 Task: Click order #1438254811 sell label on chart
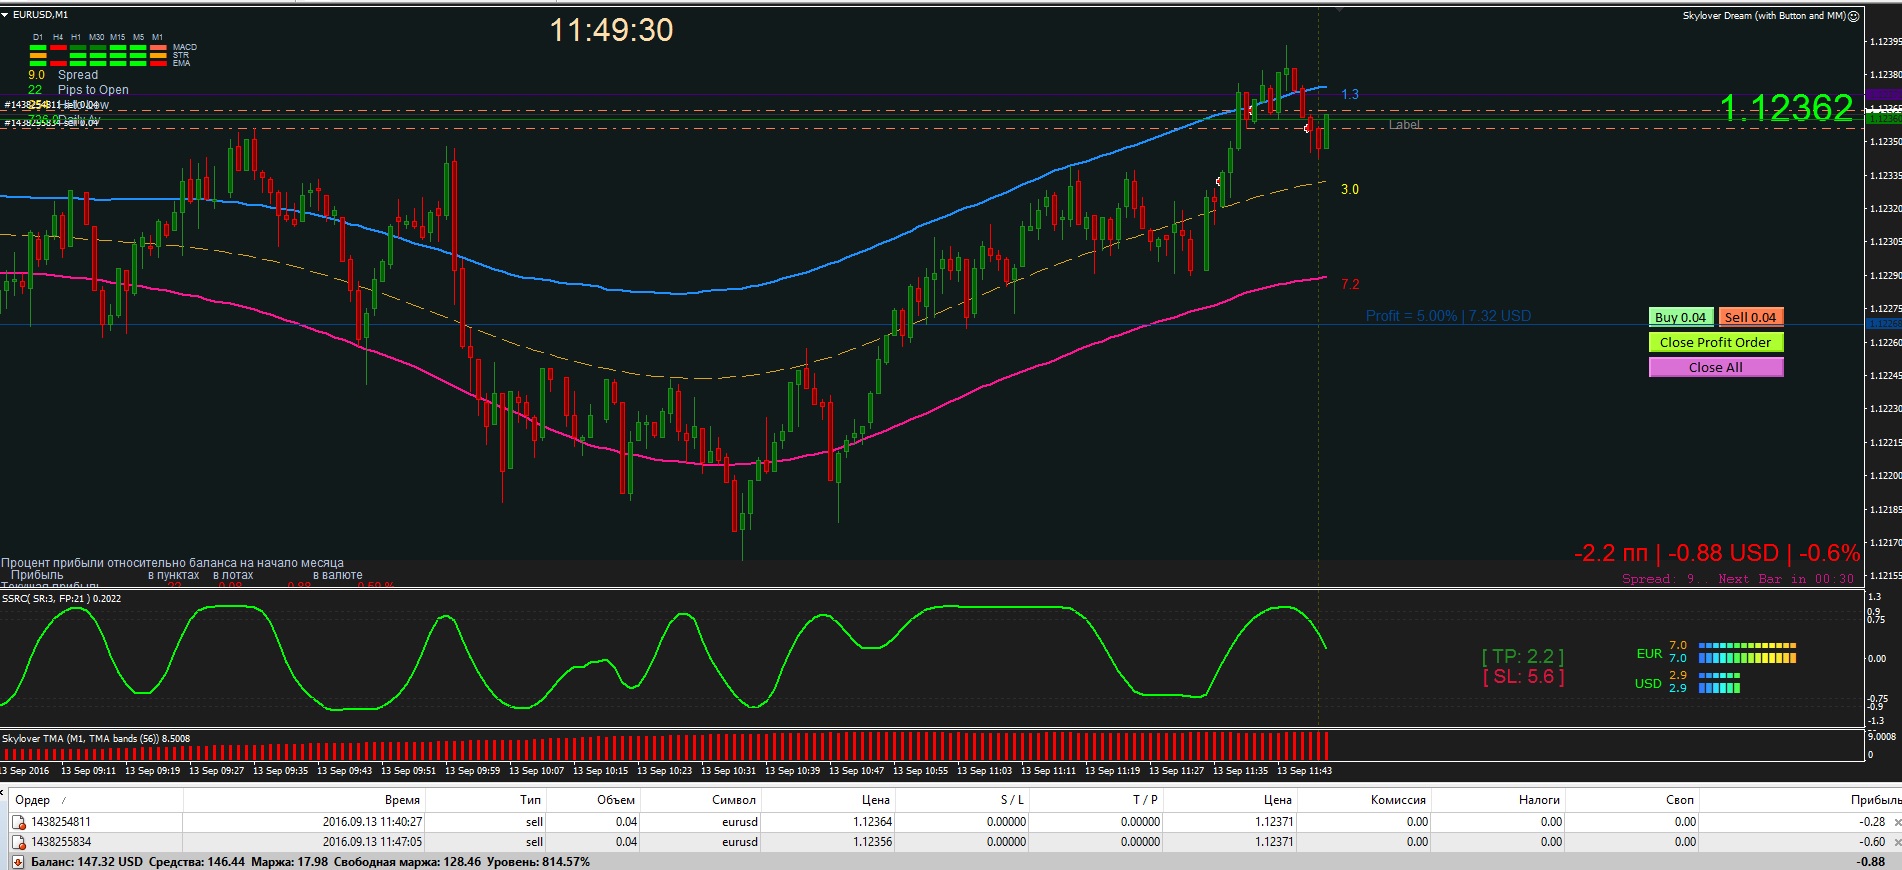52,105
